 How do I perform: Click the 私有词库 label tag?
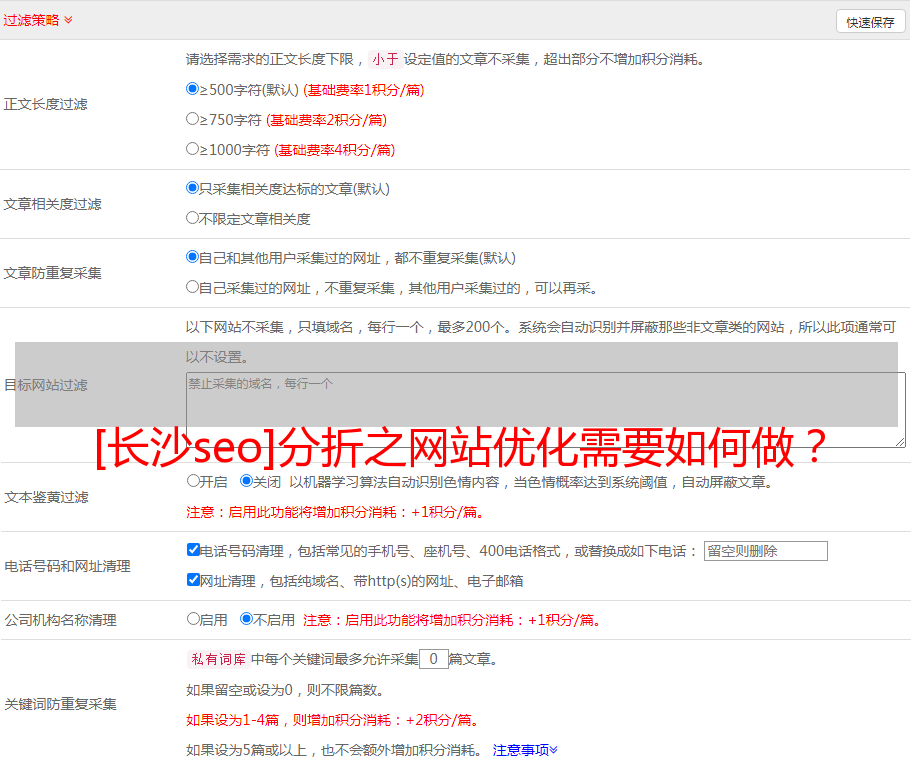pos(216,659)
